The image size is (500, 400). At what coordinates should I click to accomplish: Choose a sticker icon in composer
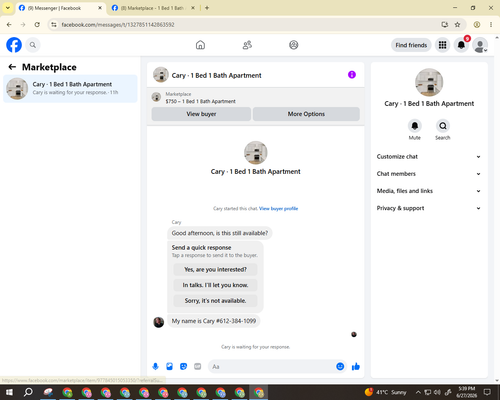click(183, 367)
